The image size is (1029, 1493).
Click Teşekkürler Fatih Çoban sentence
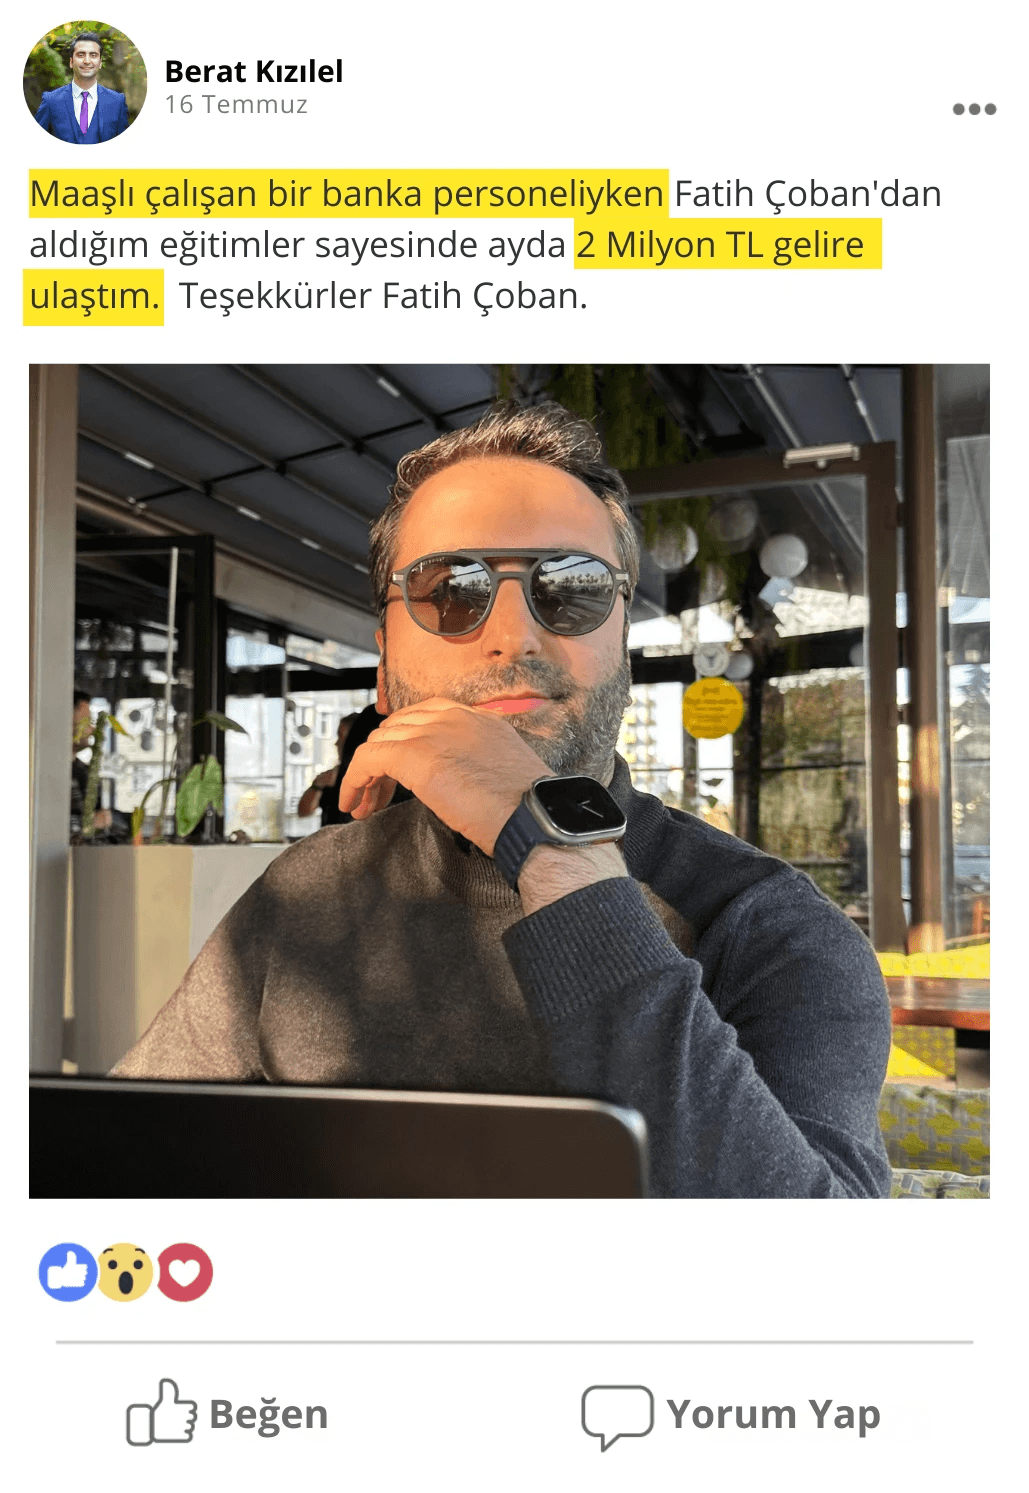tap(383, 296)
